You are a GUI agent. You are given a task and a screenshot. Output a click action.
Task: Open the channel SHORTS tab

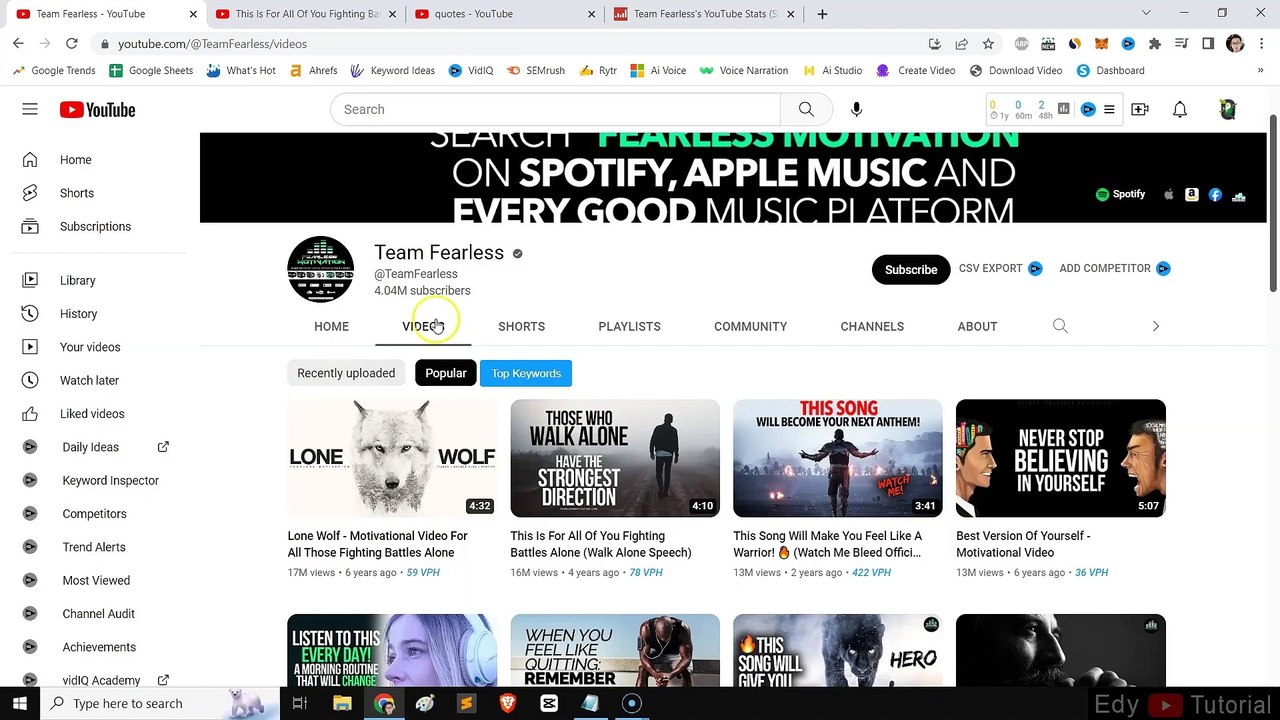(521, 326)
